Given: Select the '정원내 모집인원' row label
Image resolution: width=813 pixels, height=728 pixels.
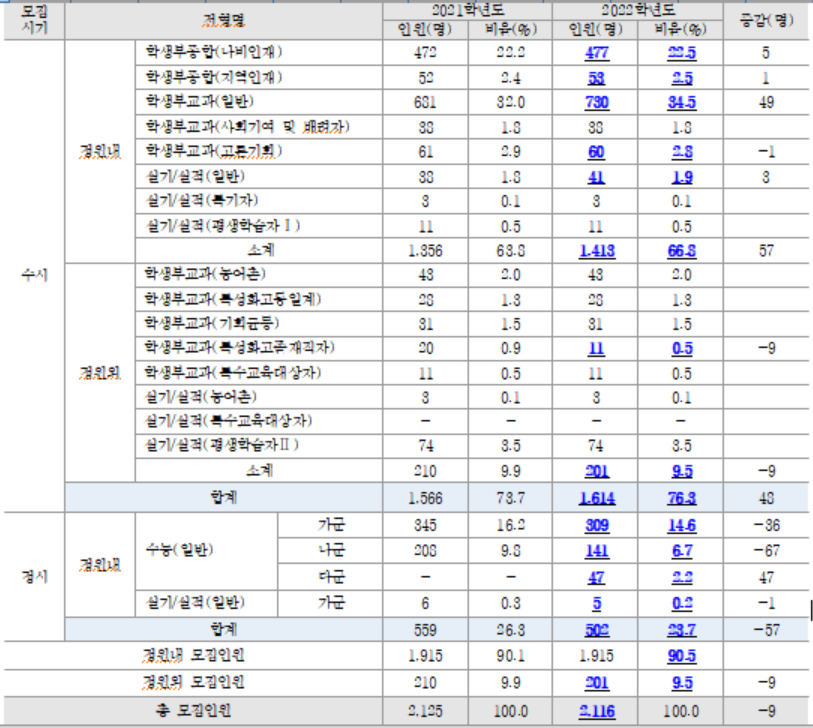Looking at the screenshot, I should coord(193,655).
